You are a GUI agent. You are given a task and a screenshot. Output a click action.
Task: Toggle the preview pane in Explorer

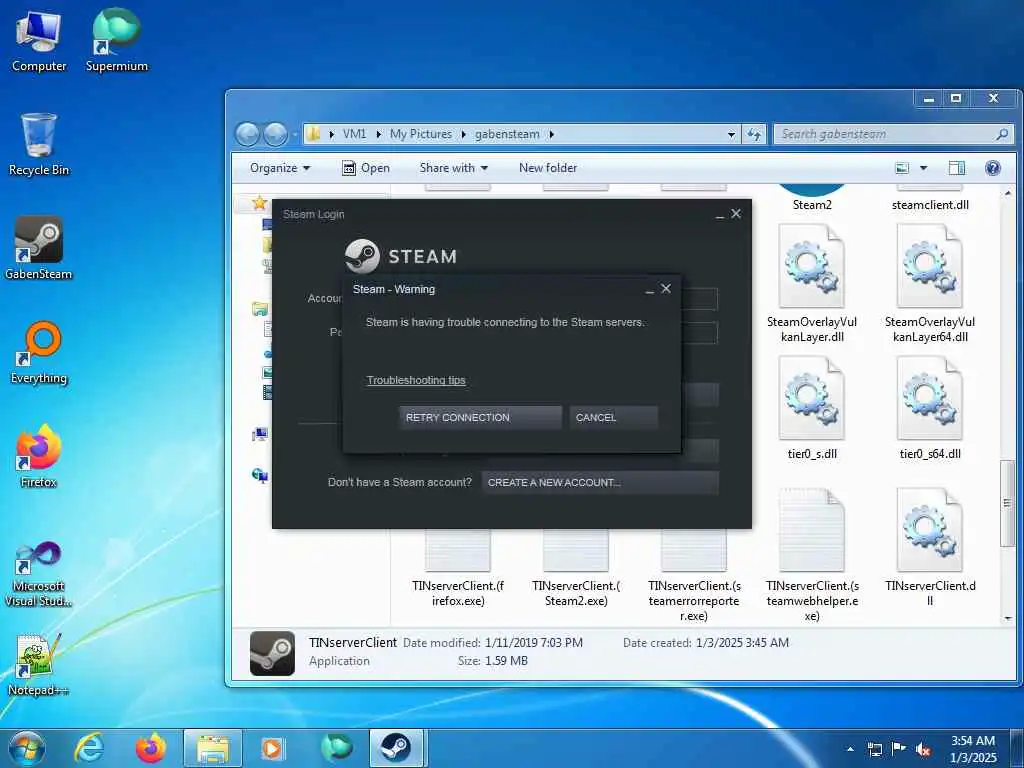957,168
